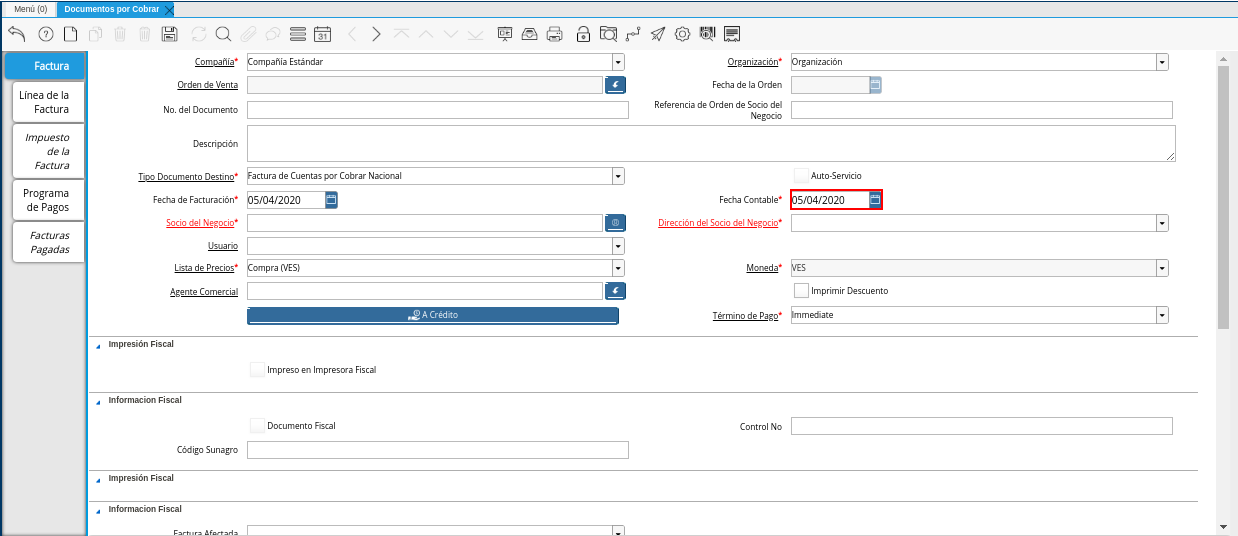Open the gear process icon in the toolbar

(682, 34)
